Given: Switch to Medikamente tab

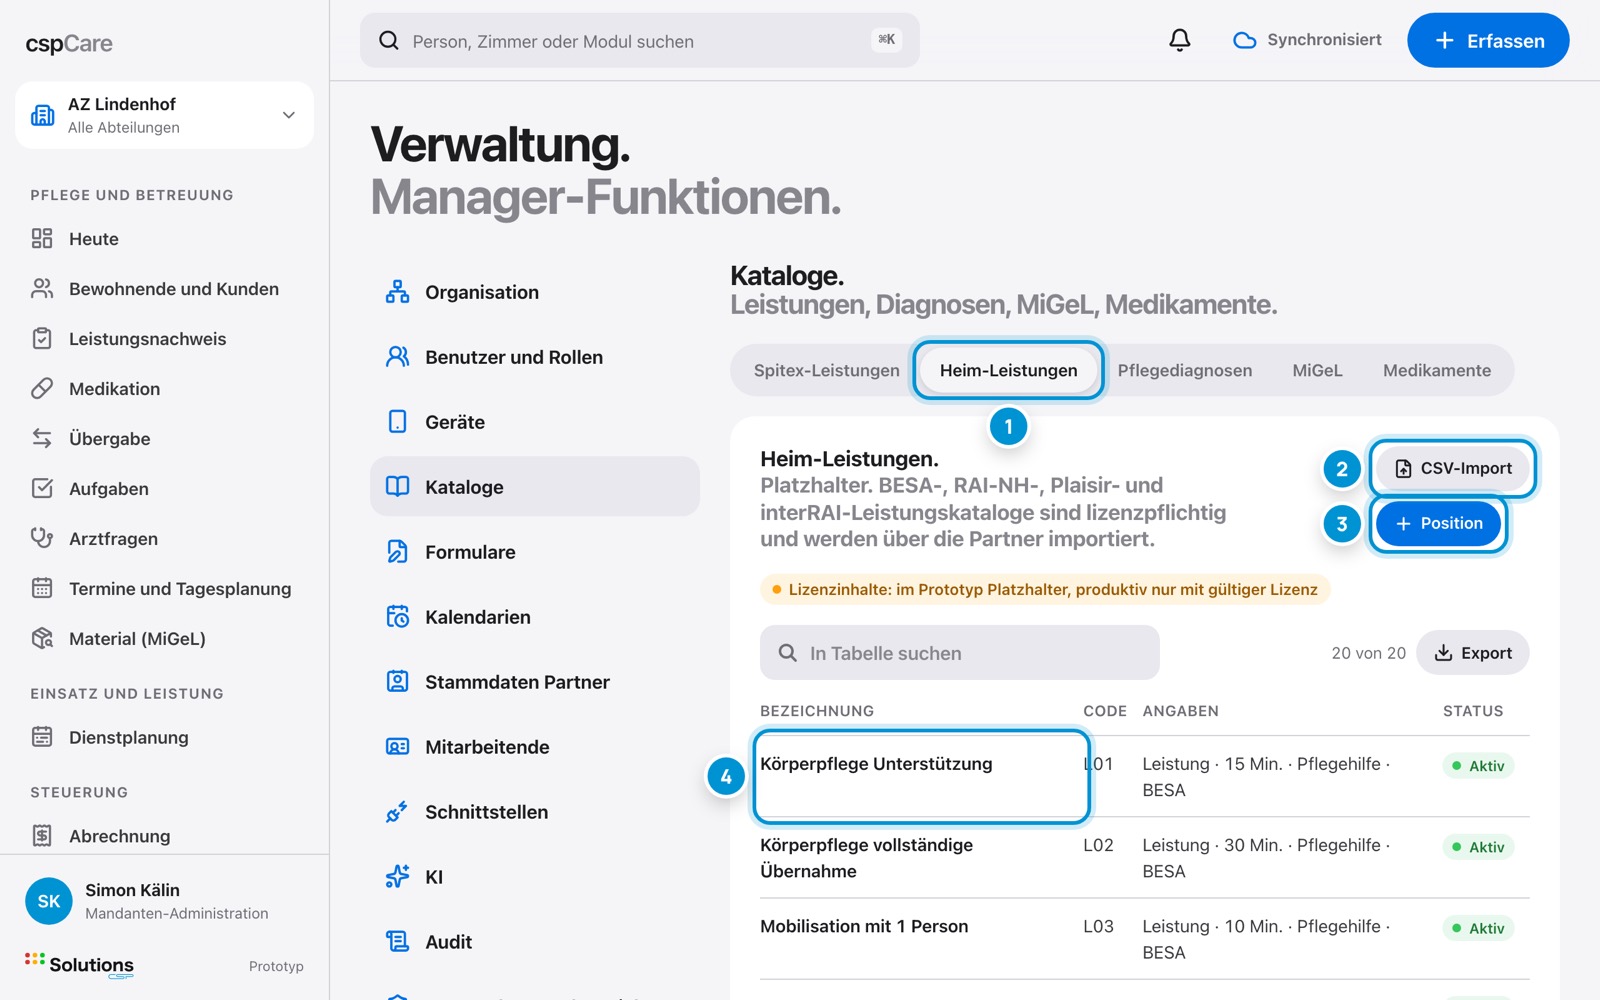Looking at the screenshot, I should point(1436,370).
